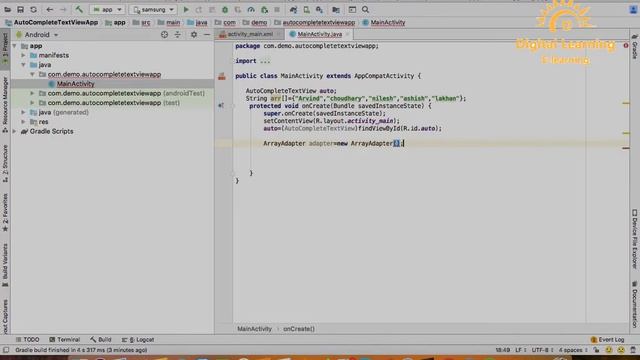
Task: Click the Sync/Refresh toolbar icon
Action: tap(33, 9)
